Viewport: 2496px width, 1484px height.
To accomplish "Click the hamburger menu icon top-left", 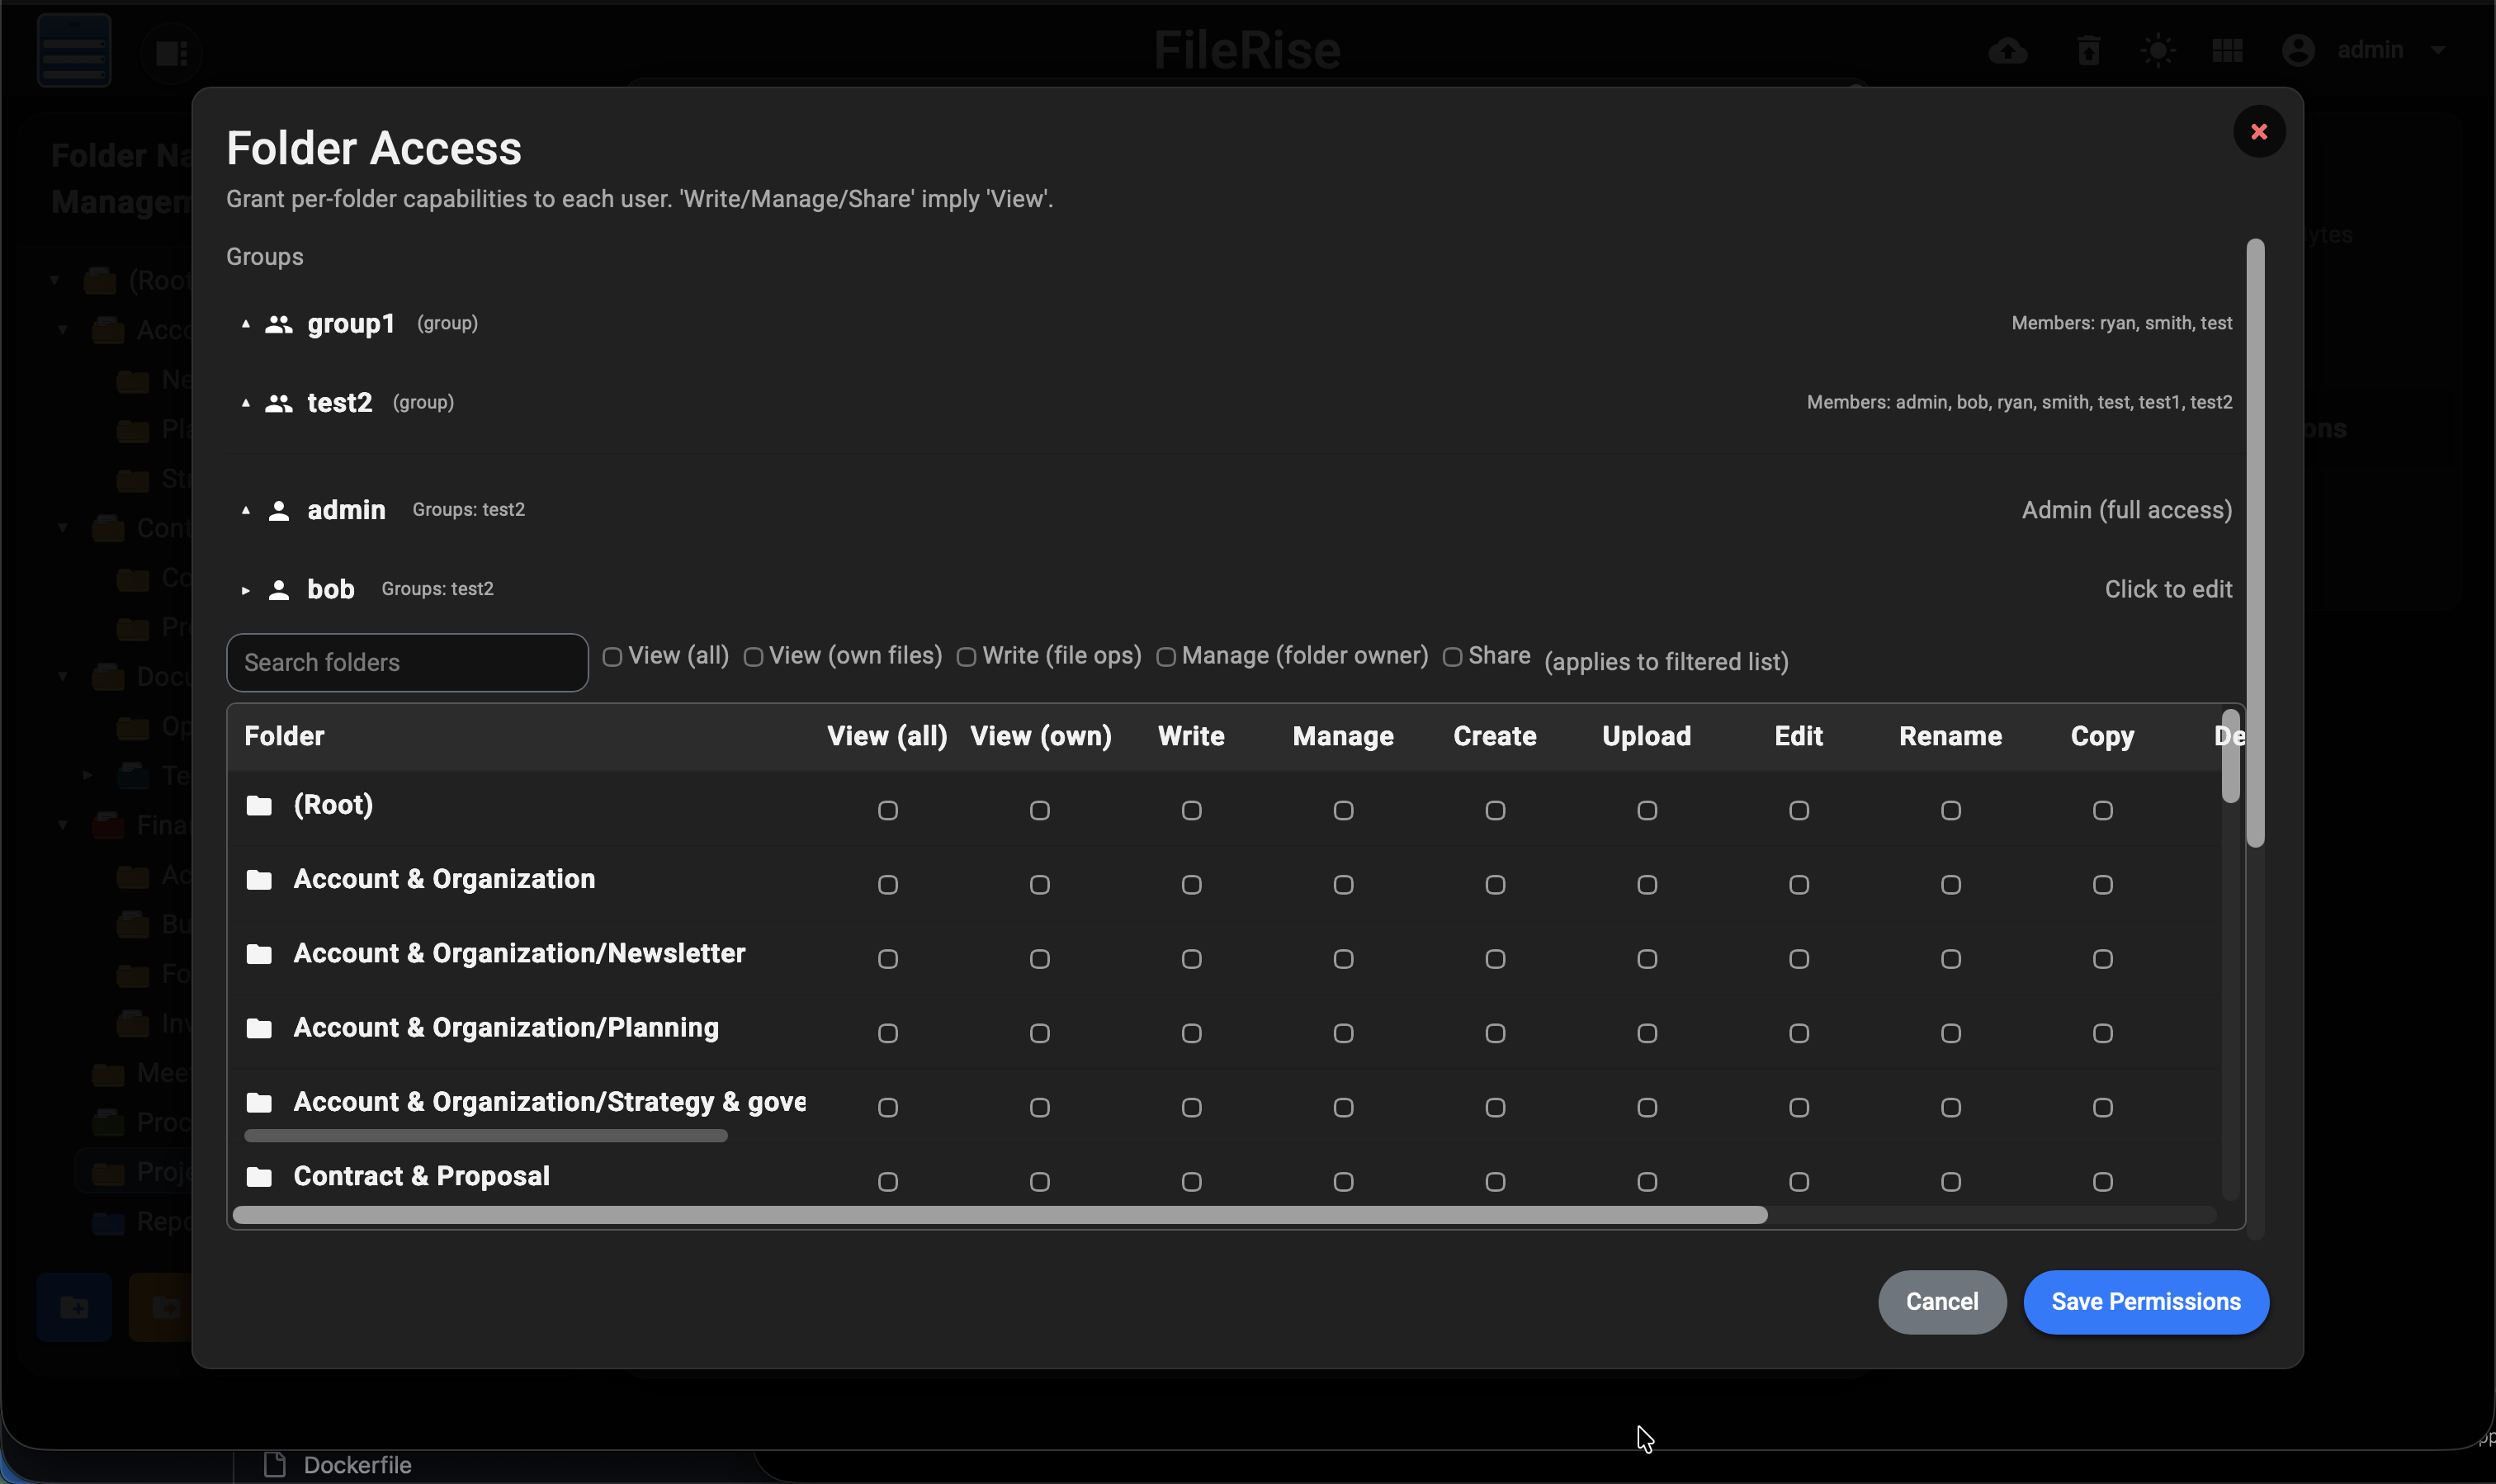I will 74,50.
